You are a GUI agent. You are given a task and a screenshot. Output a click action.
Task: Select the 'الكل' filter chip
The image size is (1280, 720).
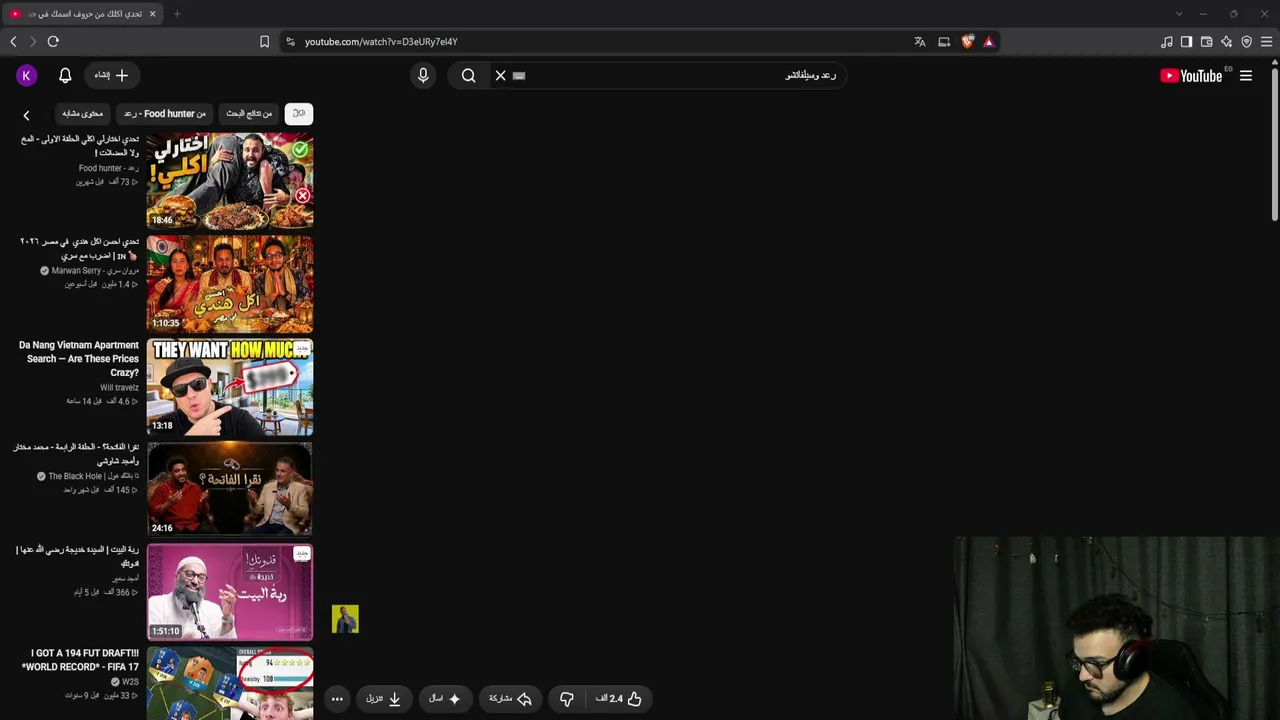coord(299,113)
